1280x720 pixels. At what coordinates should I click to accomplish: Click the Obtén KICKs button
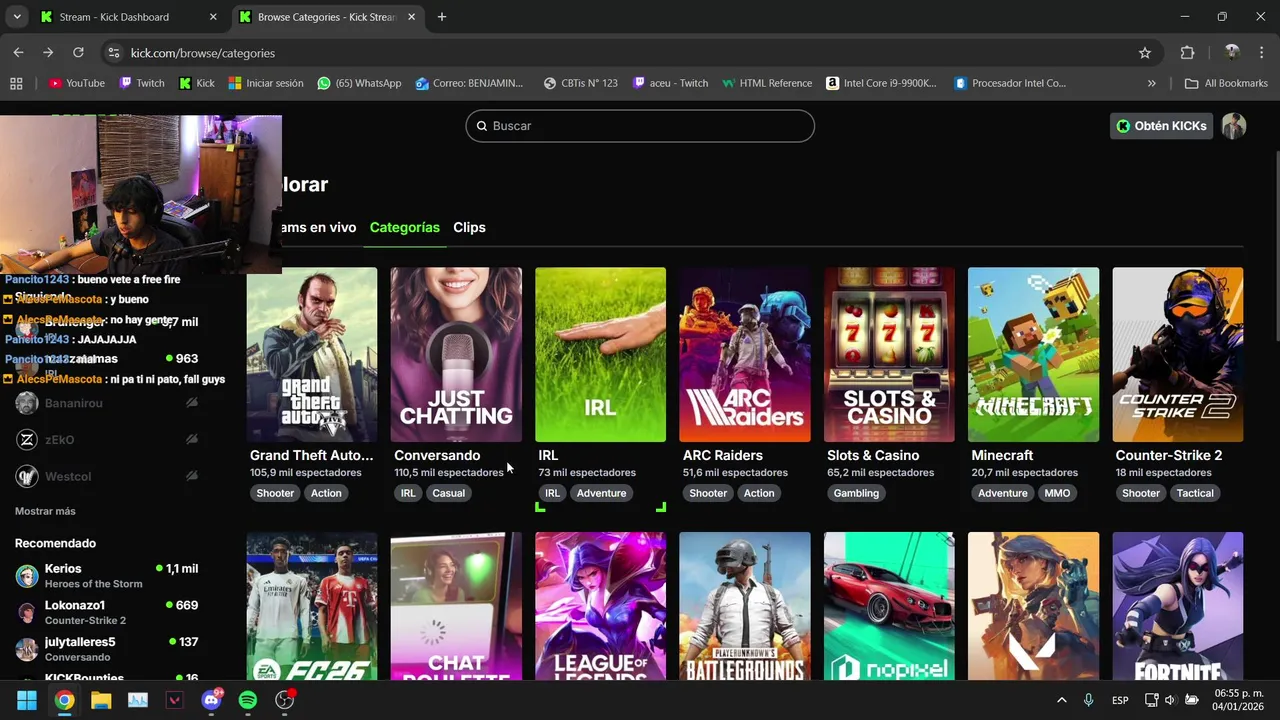pos(1161,126)
